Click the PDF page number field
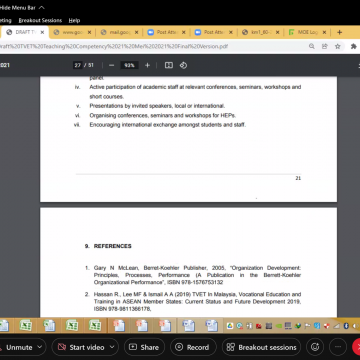 coord(78,65)
